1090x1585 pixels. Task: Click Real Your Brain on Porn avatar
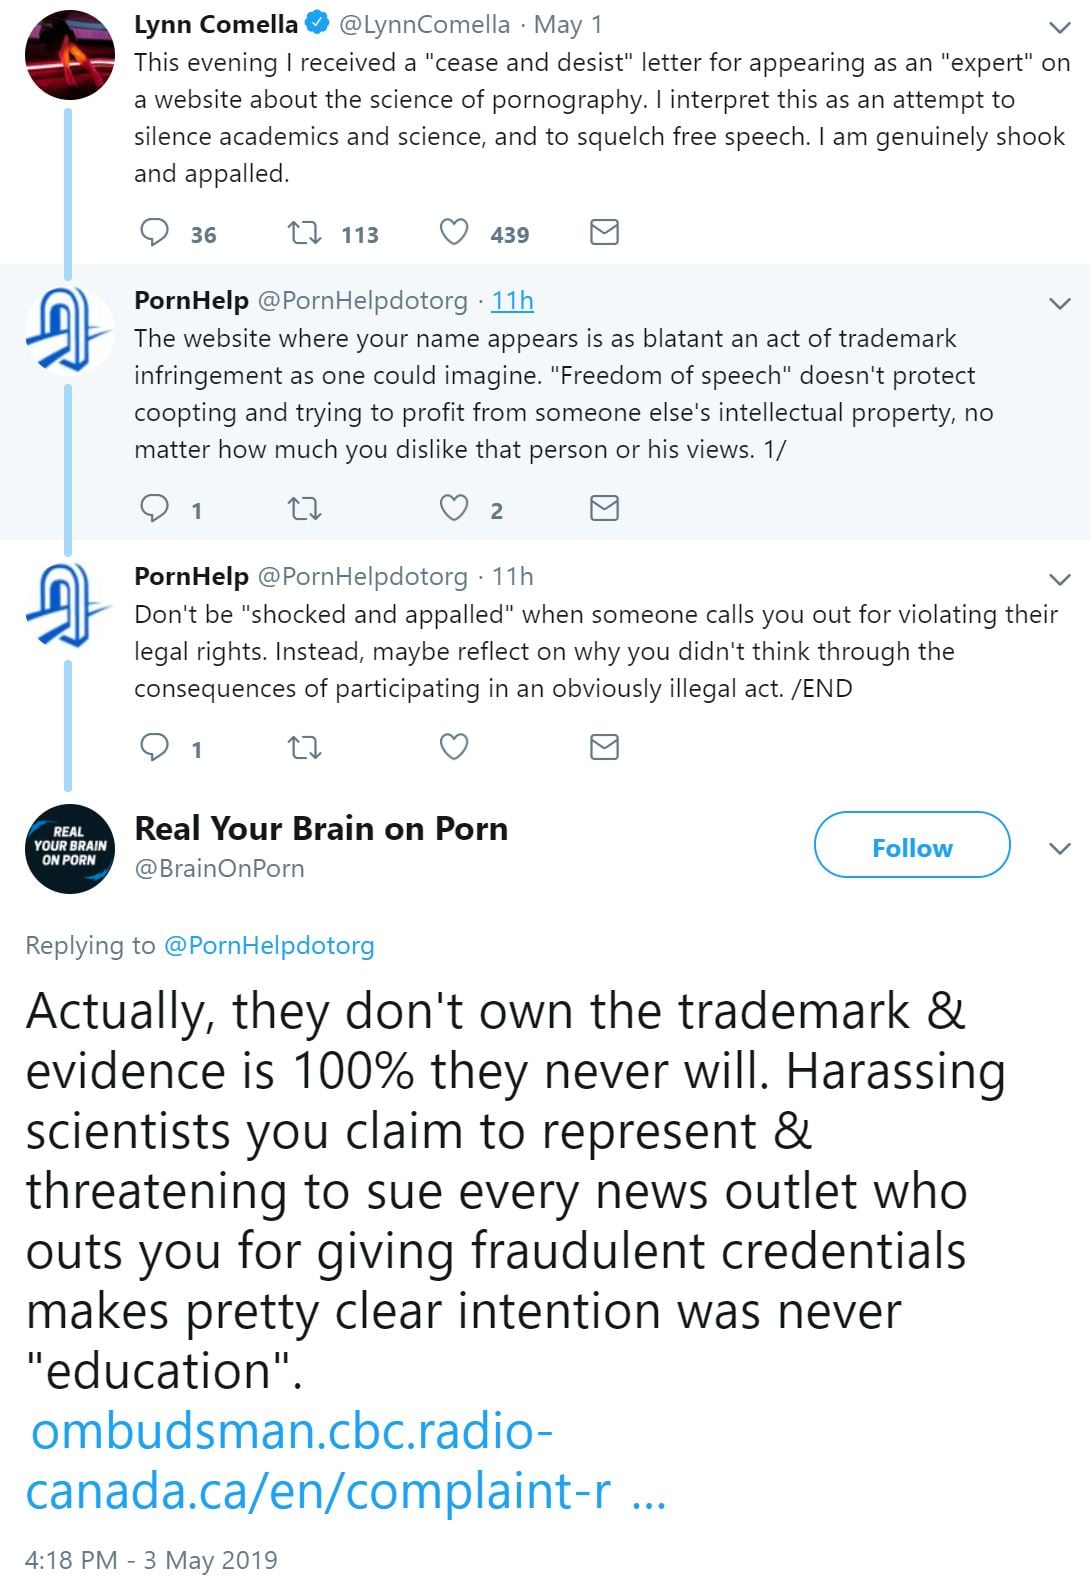tap(69, 848)
